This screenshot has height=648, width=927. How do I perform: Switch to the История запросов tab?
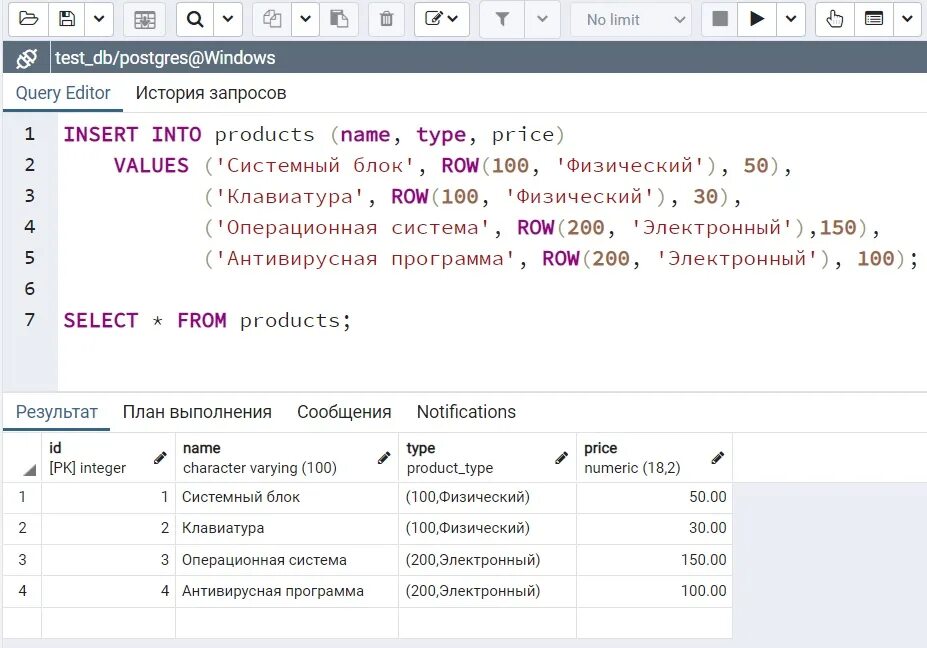point(210,93)
